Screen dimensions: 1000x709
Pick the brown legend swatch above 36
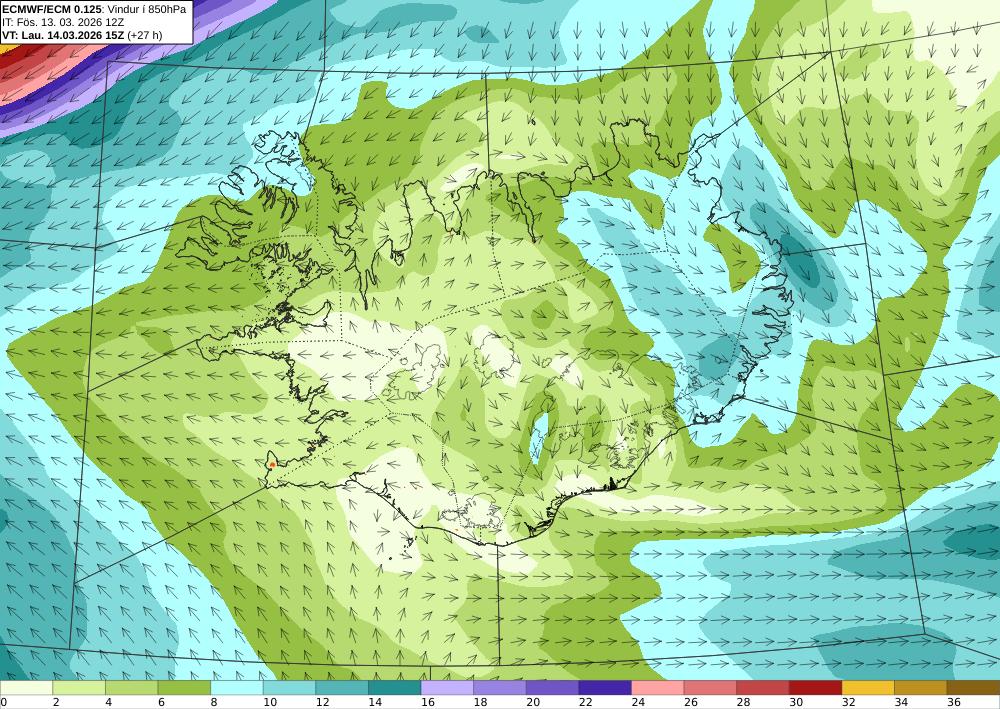pos(973,688)
